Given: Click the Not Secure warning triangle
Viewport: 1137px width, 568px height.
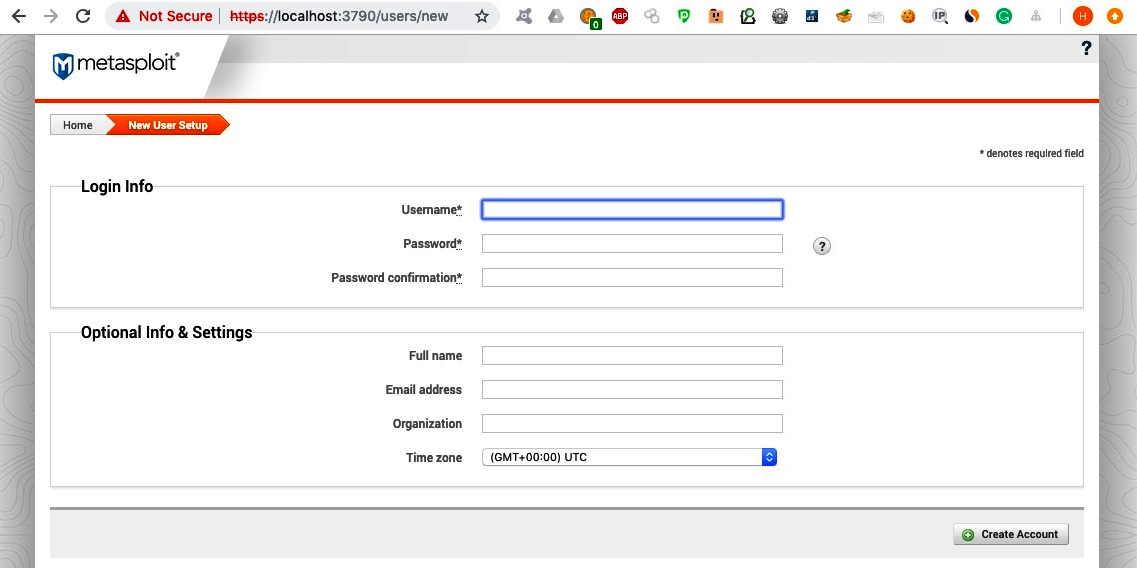Looking at the screenshot, I should click(123, 16).
